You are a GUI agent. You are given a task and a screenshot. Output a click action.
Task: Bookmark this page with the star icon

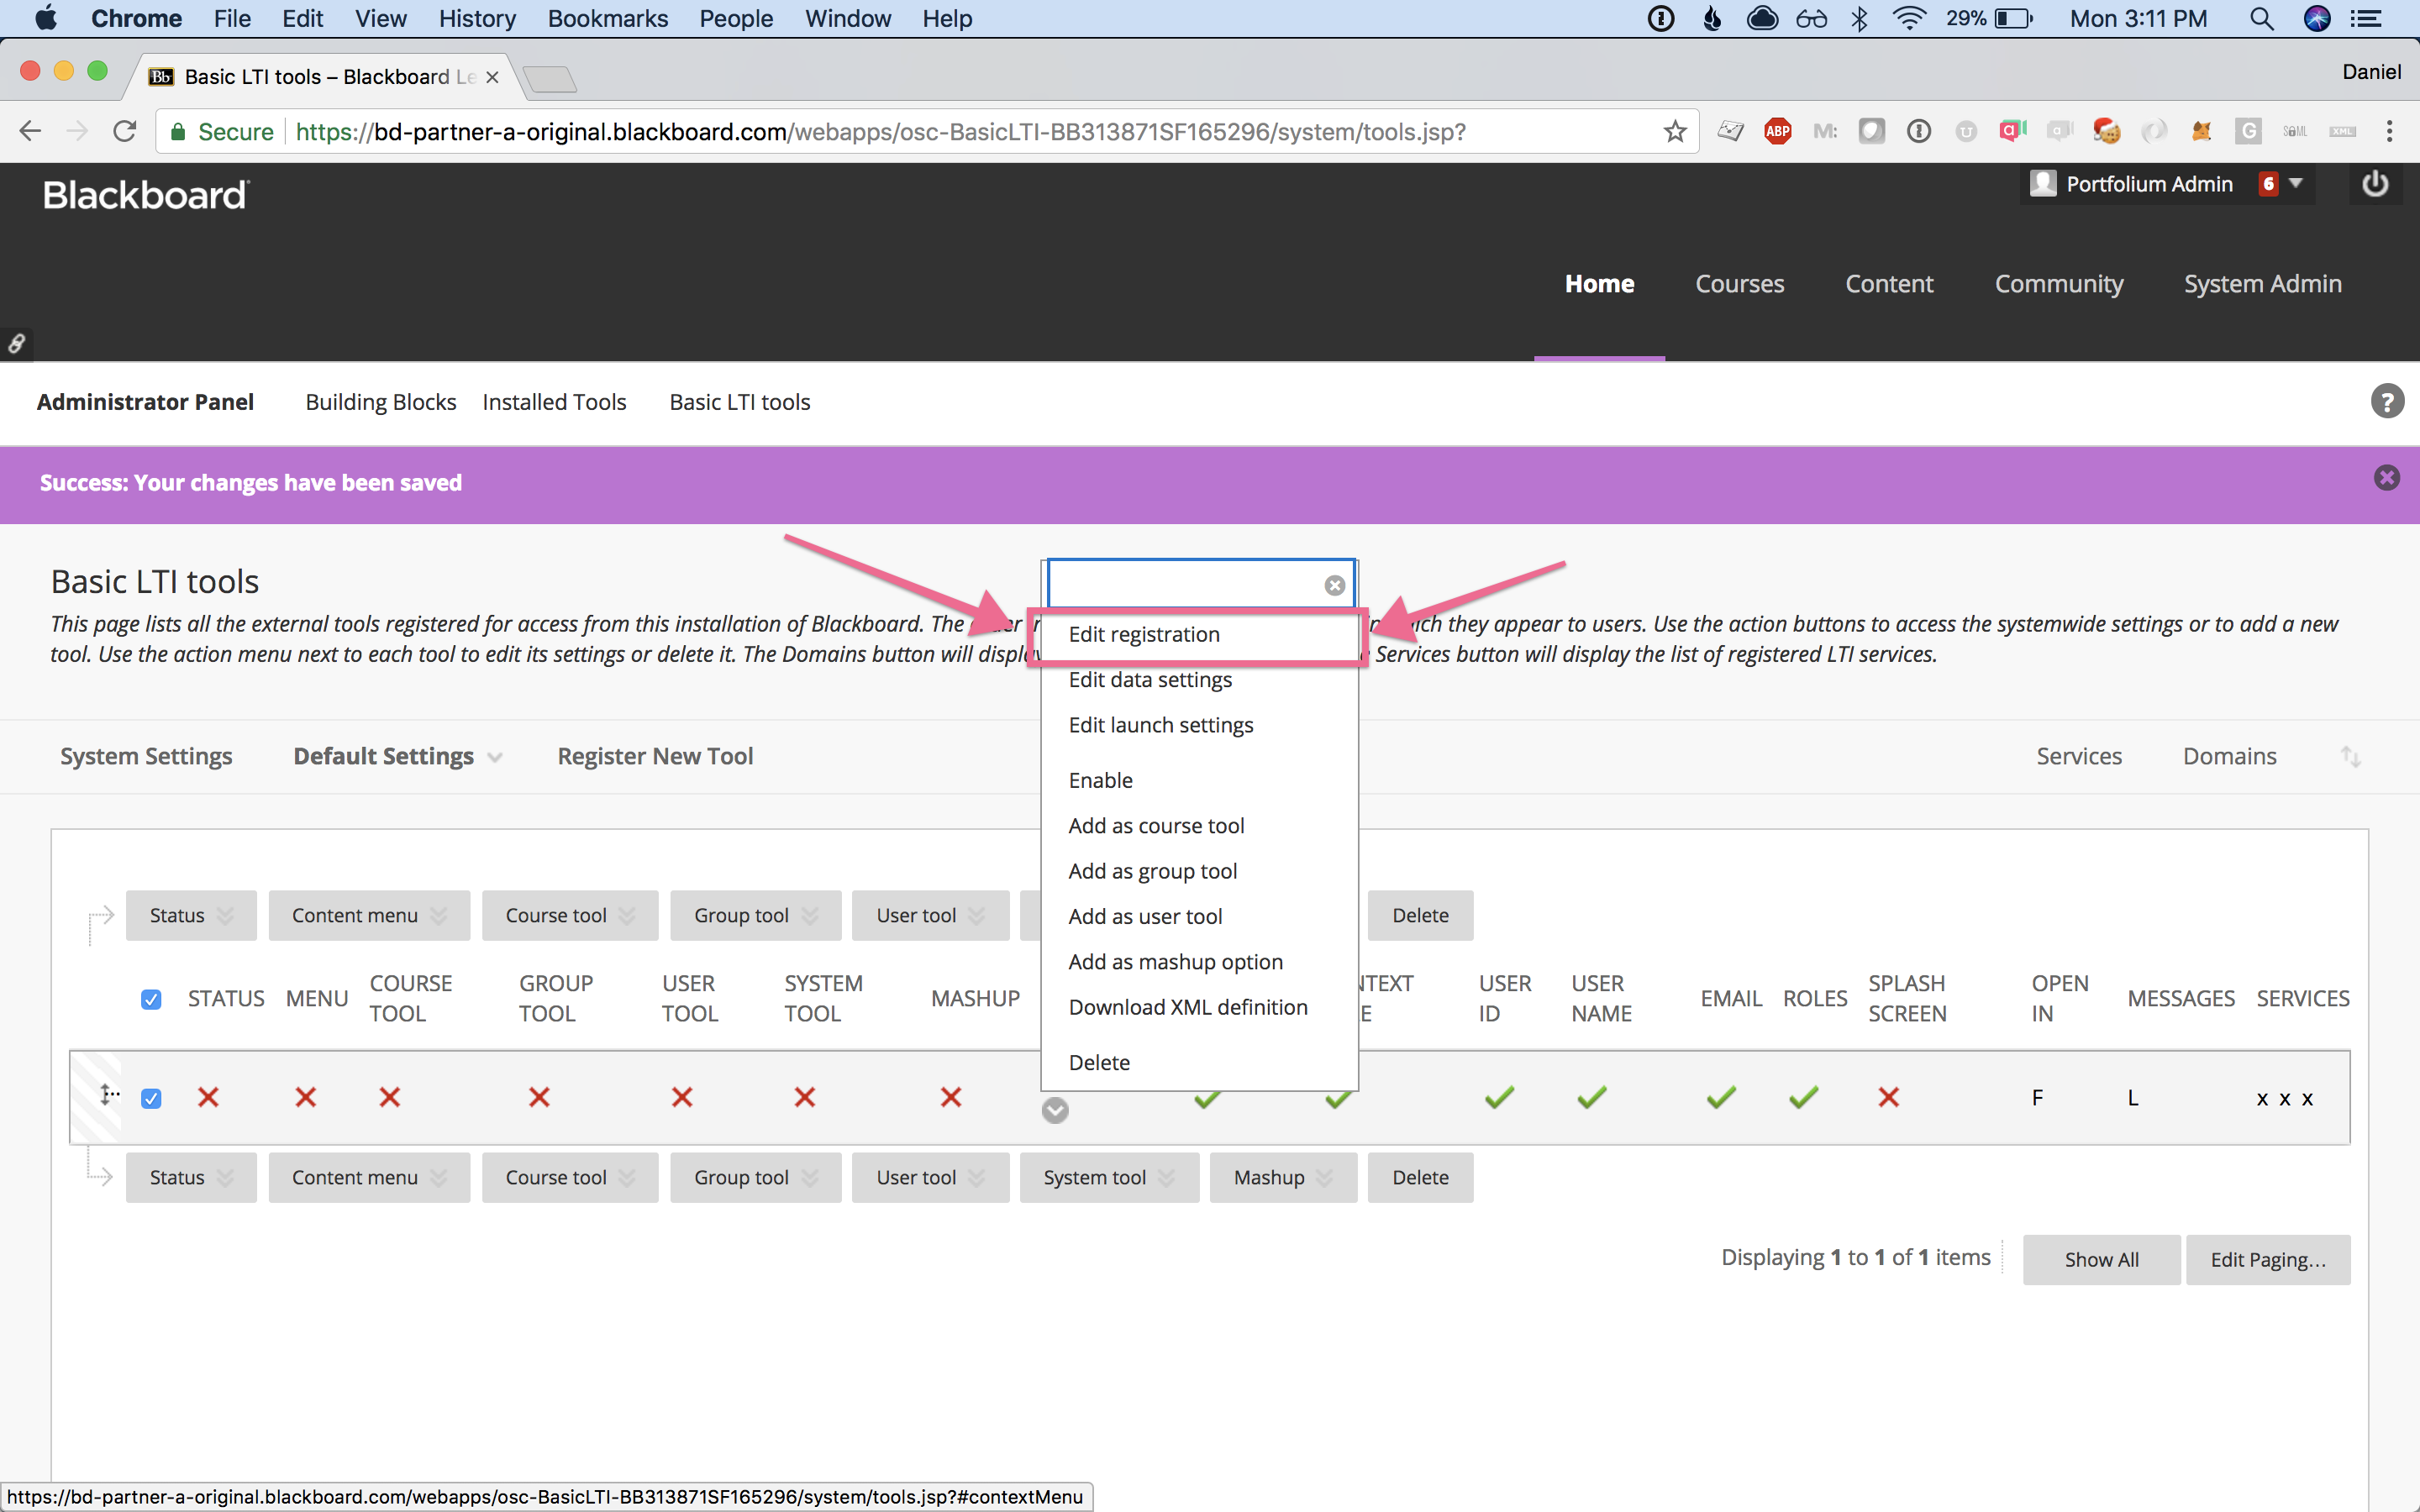pos(1675,131)
